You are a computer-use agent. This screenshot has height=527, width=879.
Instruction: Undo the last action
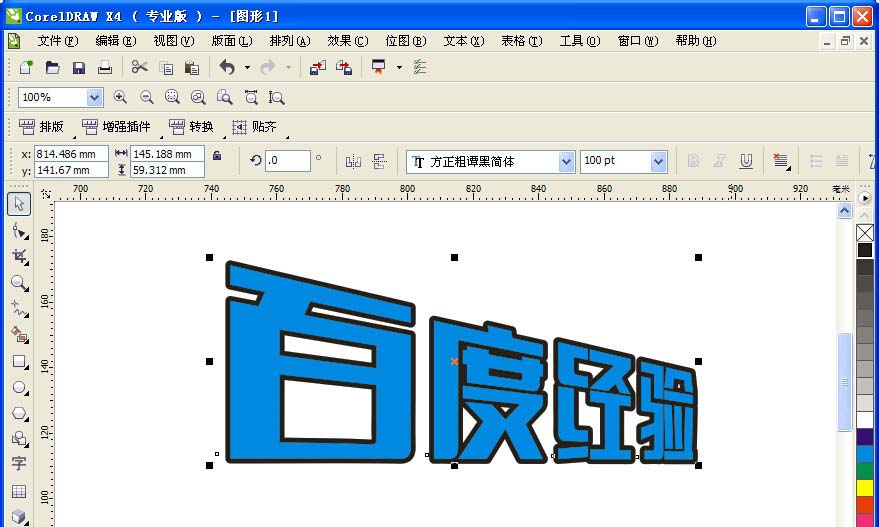pyautogui.click(x=227, y=68)
